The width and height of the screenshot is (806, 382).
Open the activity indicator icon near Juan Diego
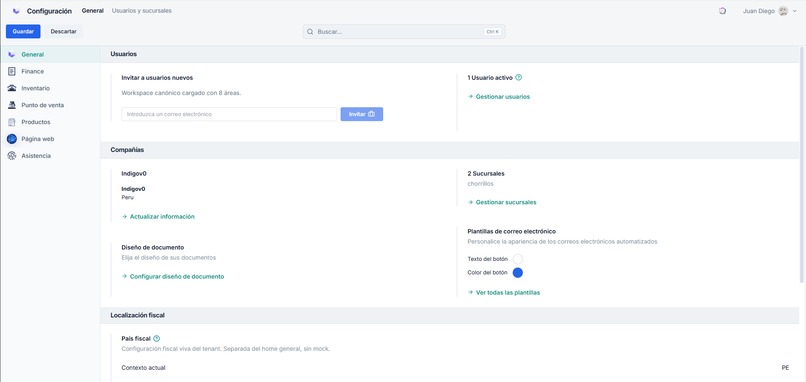pos(722,11)
